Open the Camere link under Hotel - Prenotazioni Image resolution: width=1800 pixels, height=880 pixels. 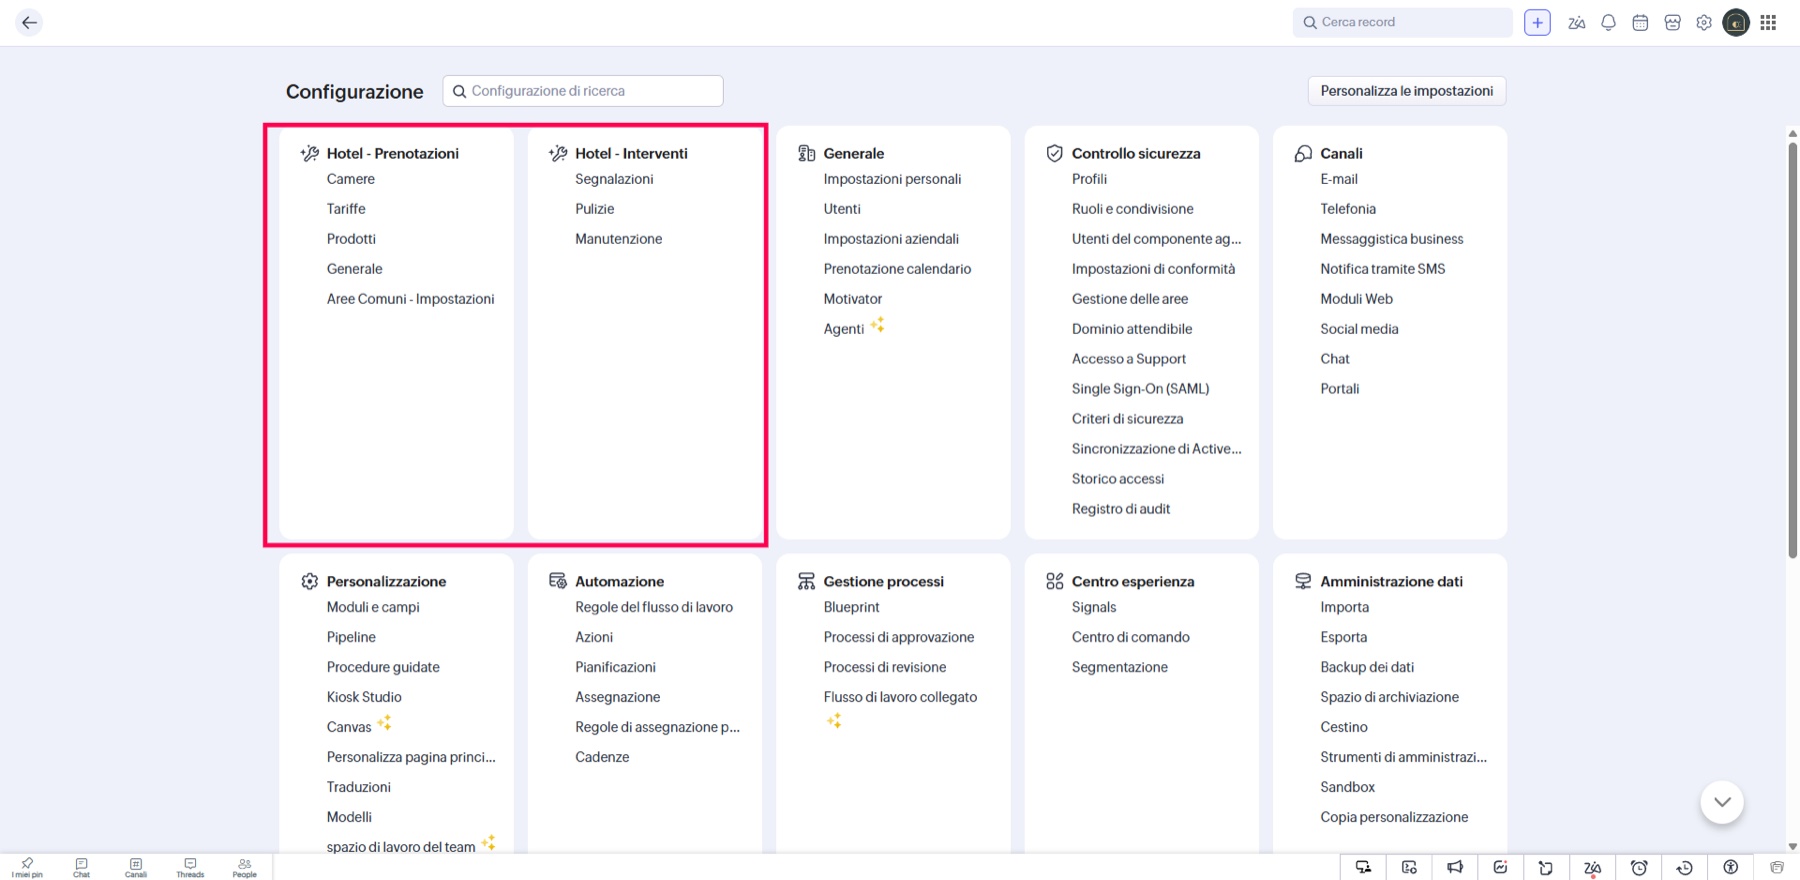(351, 179)
